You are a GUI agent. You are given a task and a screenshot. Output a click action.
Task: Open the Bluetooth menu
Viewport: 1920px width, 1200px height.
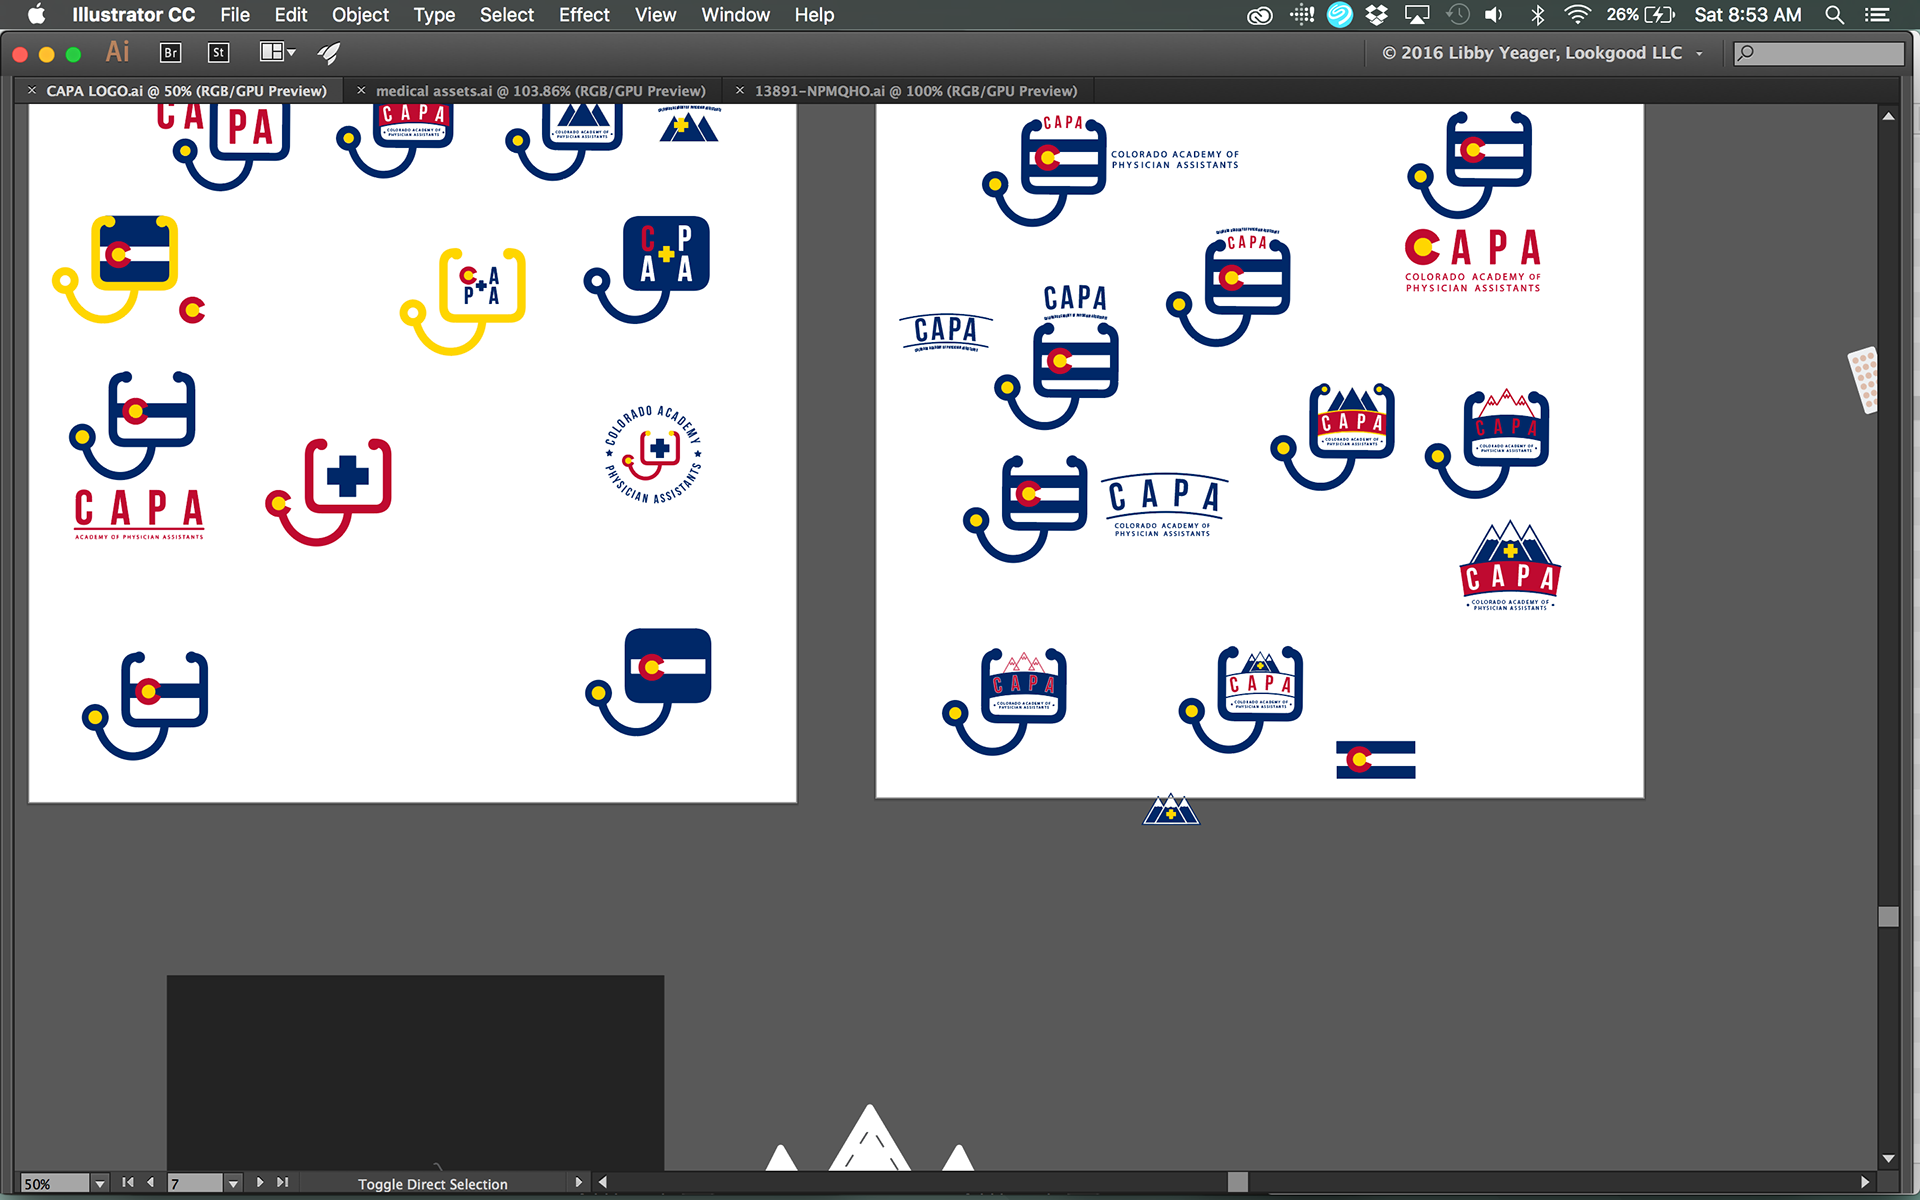(1538, 15)
